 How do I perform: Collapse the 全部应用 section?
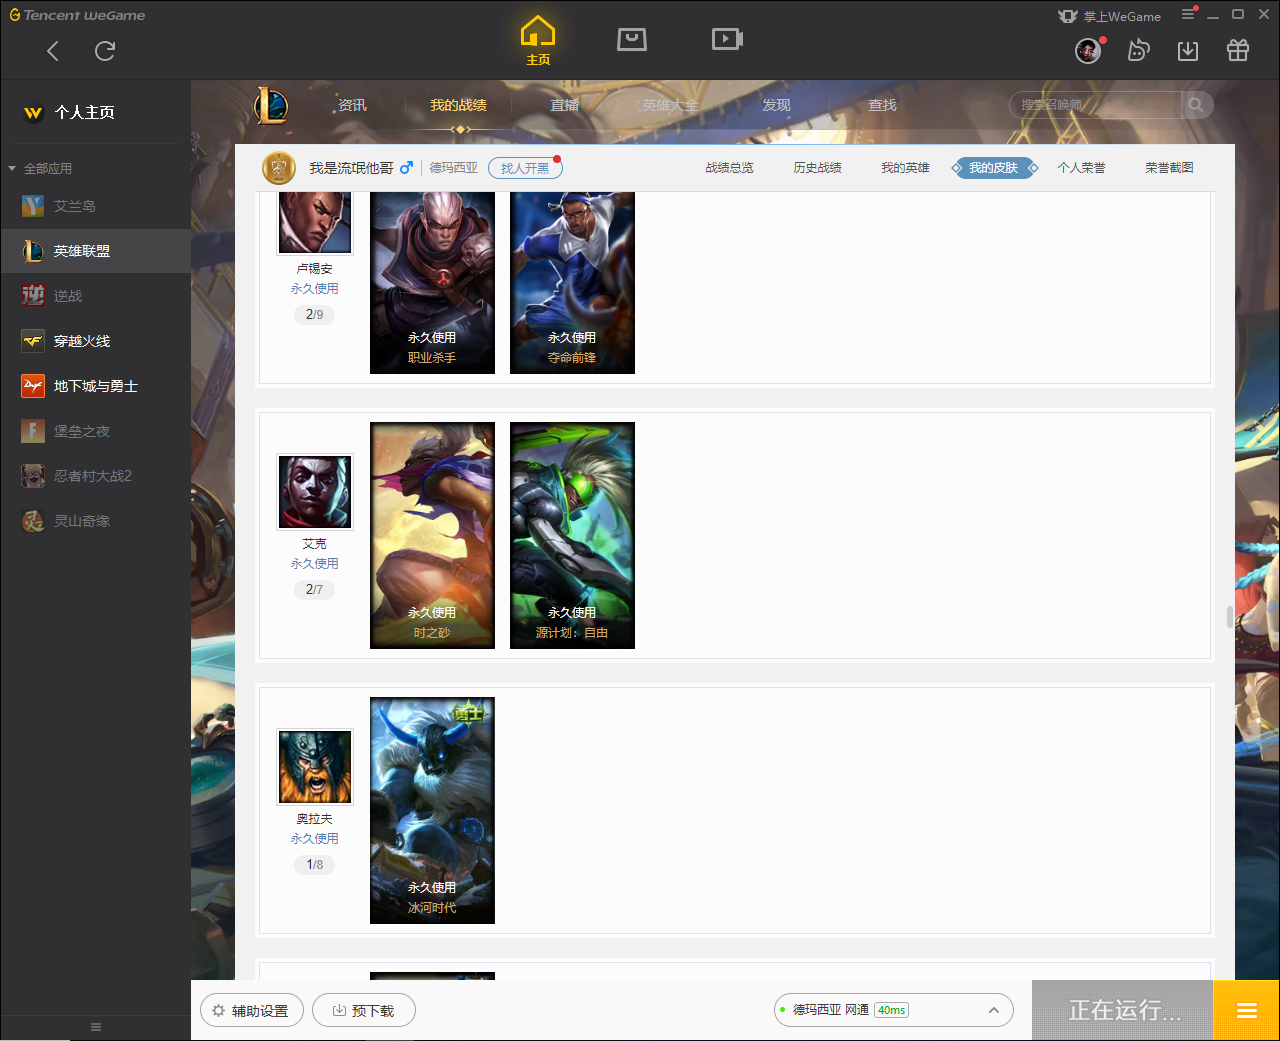[x=12, y=168]
